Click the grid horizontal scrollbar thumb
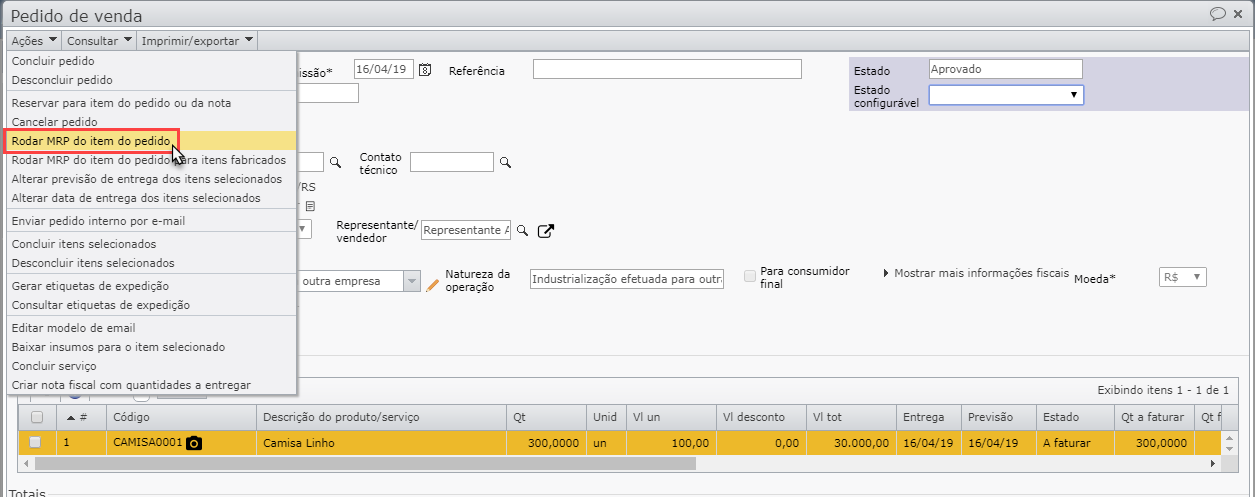 pos(364,465)
